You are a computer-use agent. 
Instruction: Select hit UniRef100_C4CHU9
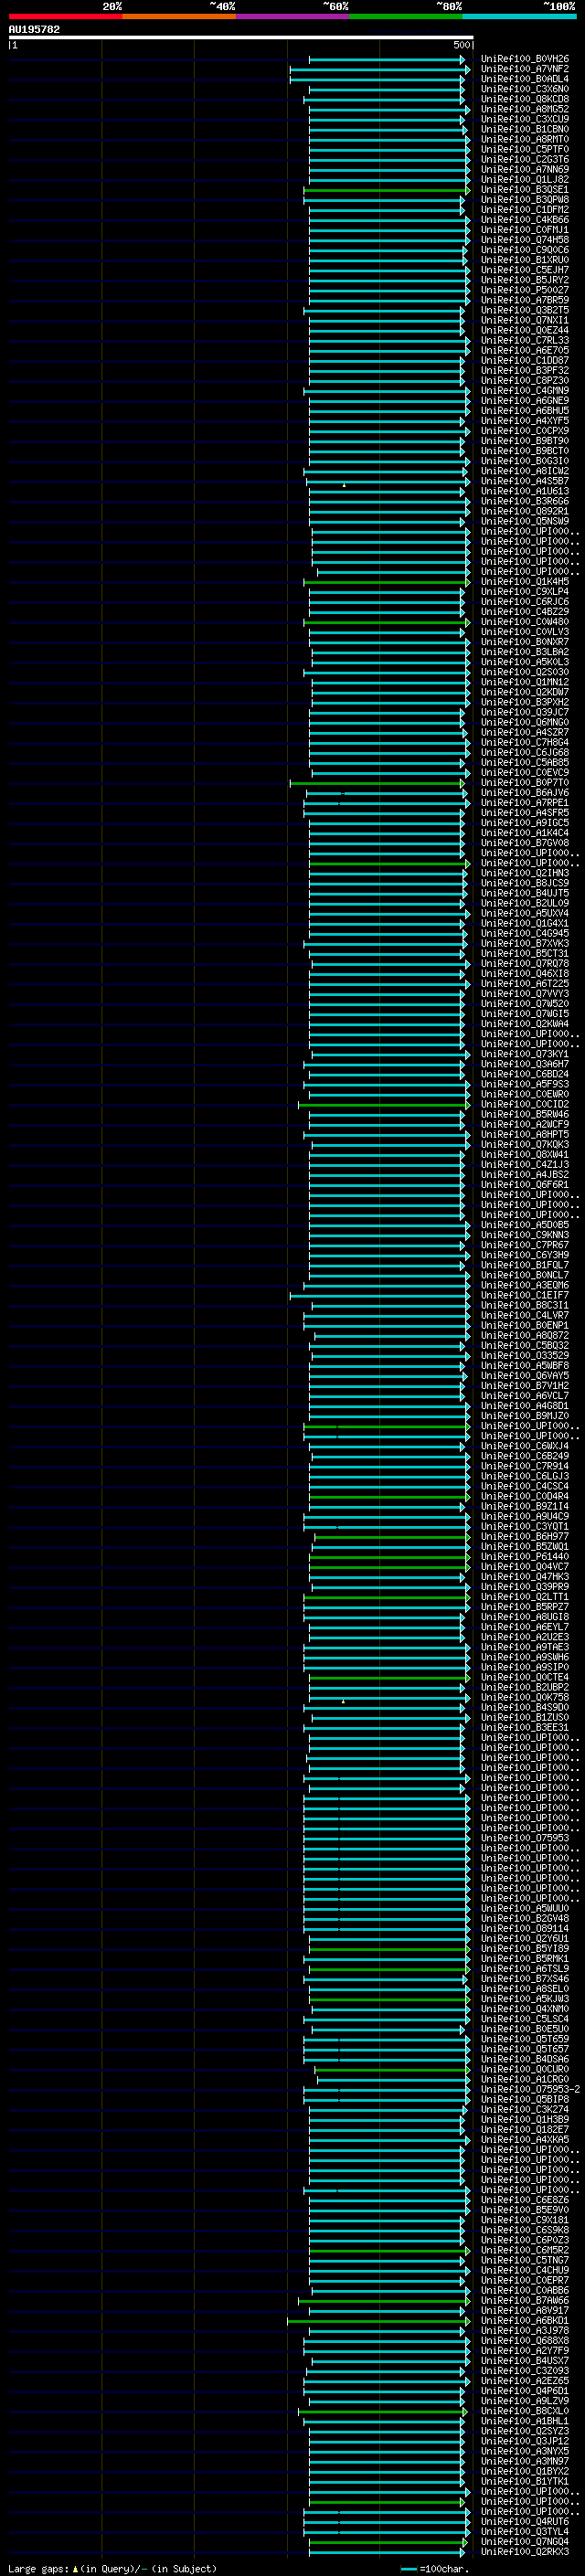click(524, 2271)
